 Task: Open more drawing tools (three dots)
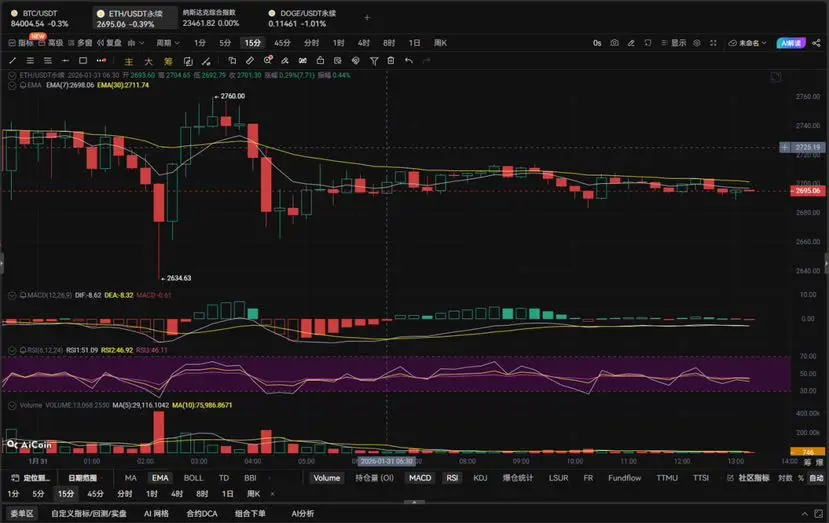101,61
